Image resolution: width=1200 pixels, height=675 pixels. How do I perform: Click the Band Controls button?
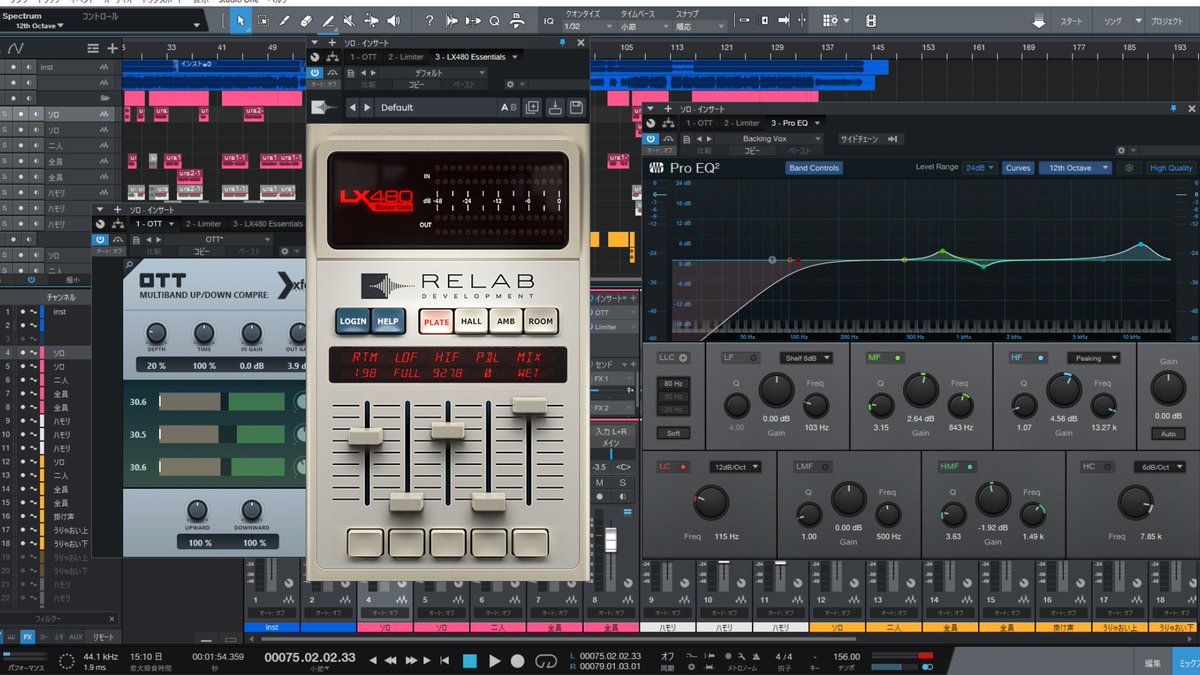pyautogui.click(x=814, y=168)
